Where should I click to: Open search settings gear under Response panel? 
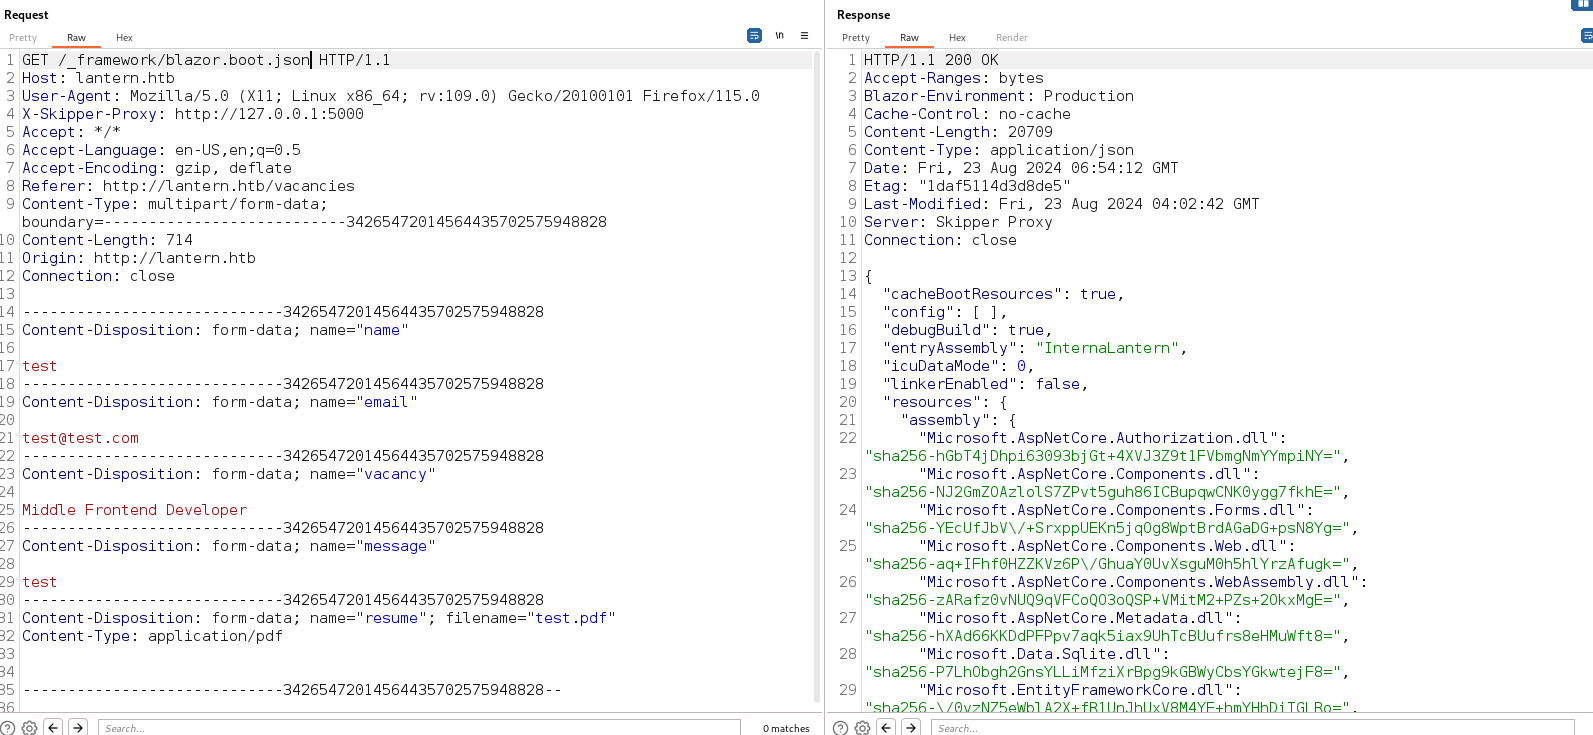[862, 728]
